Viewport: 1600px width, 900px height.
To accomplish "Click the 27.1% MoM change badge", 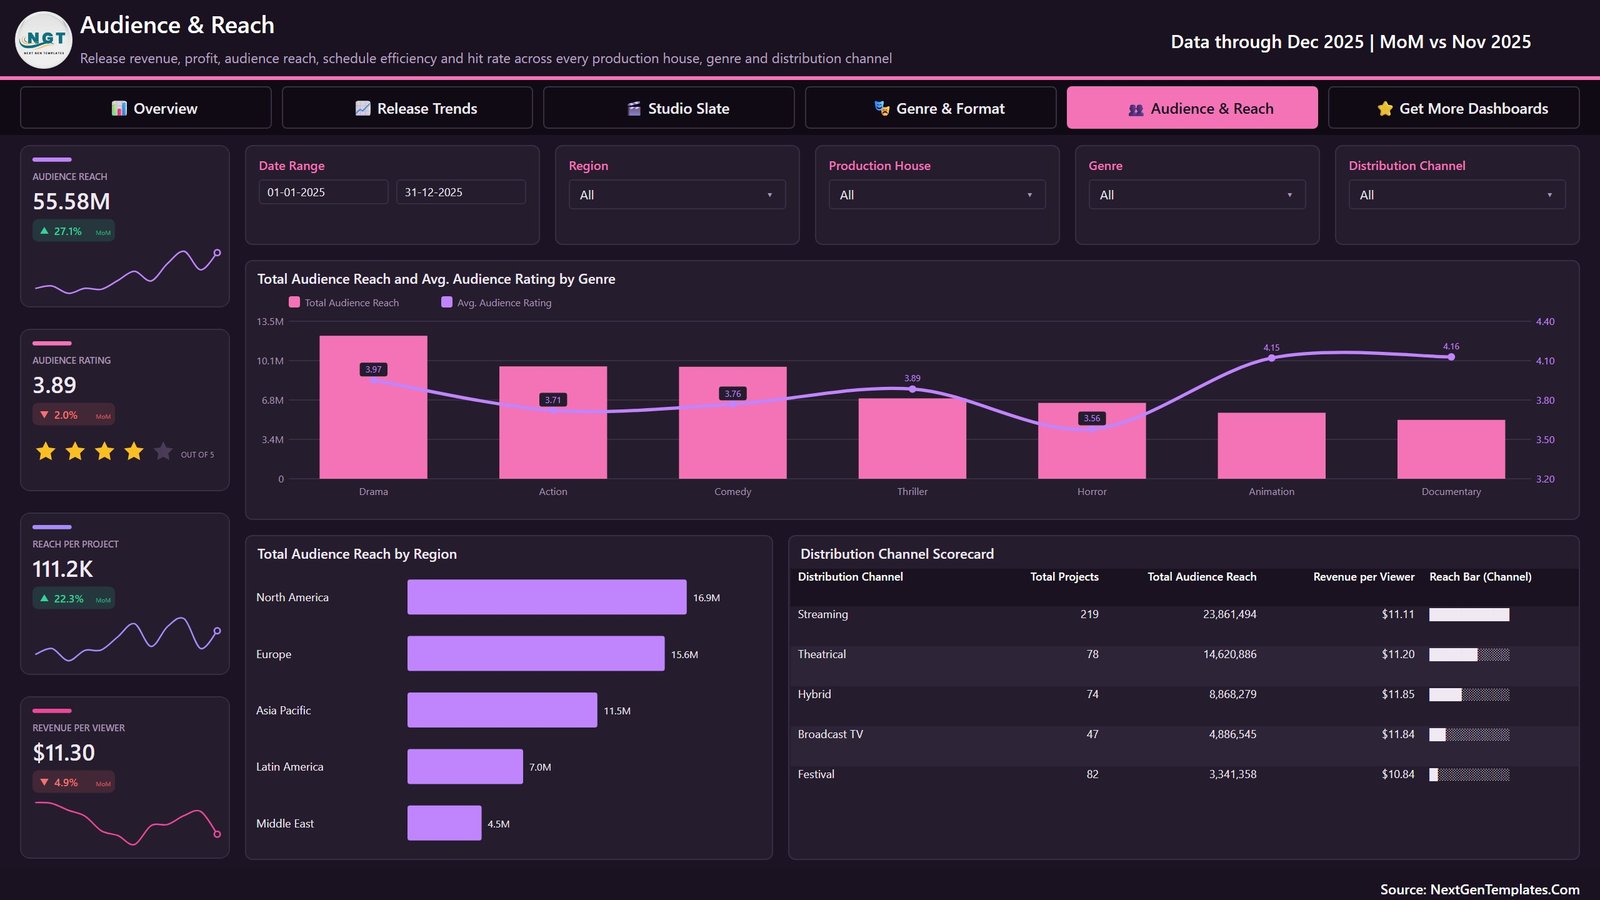I will 74,231.
